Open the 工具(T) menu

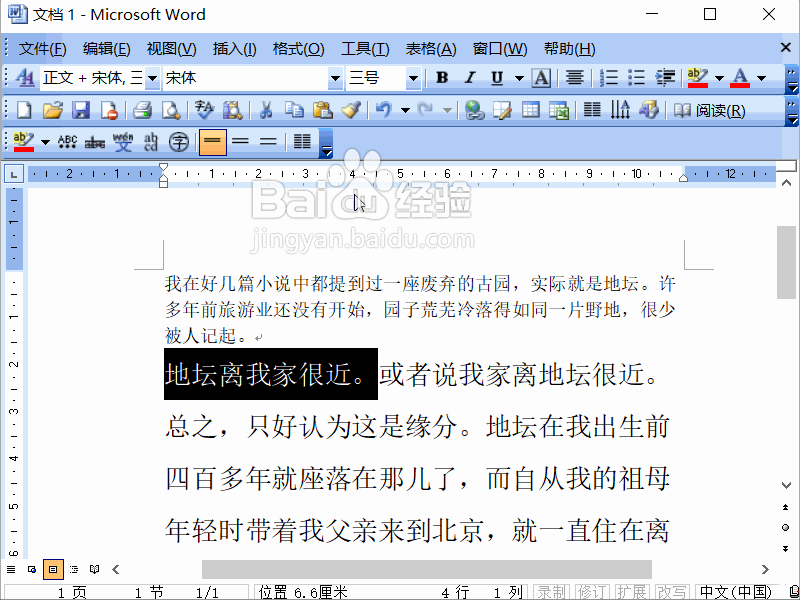click(365, 49)
